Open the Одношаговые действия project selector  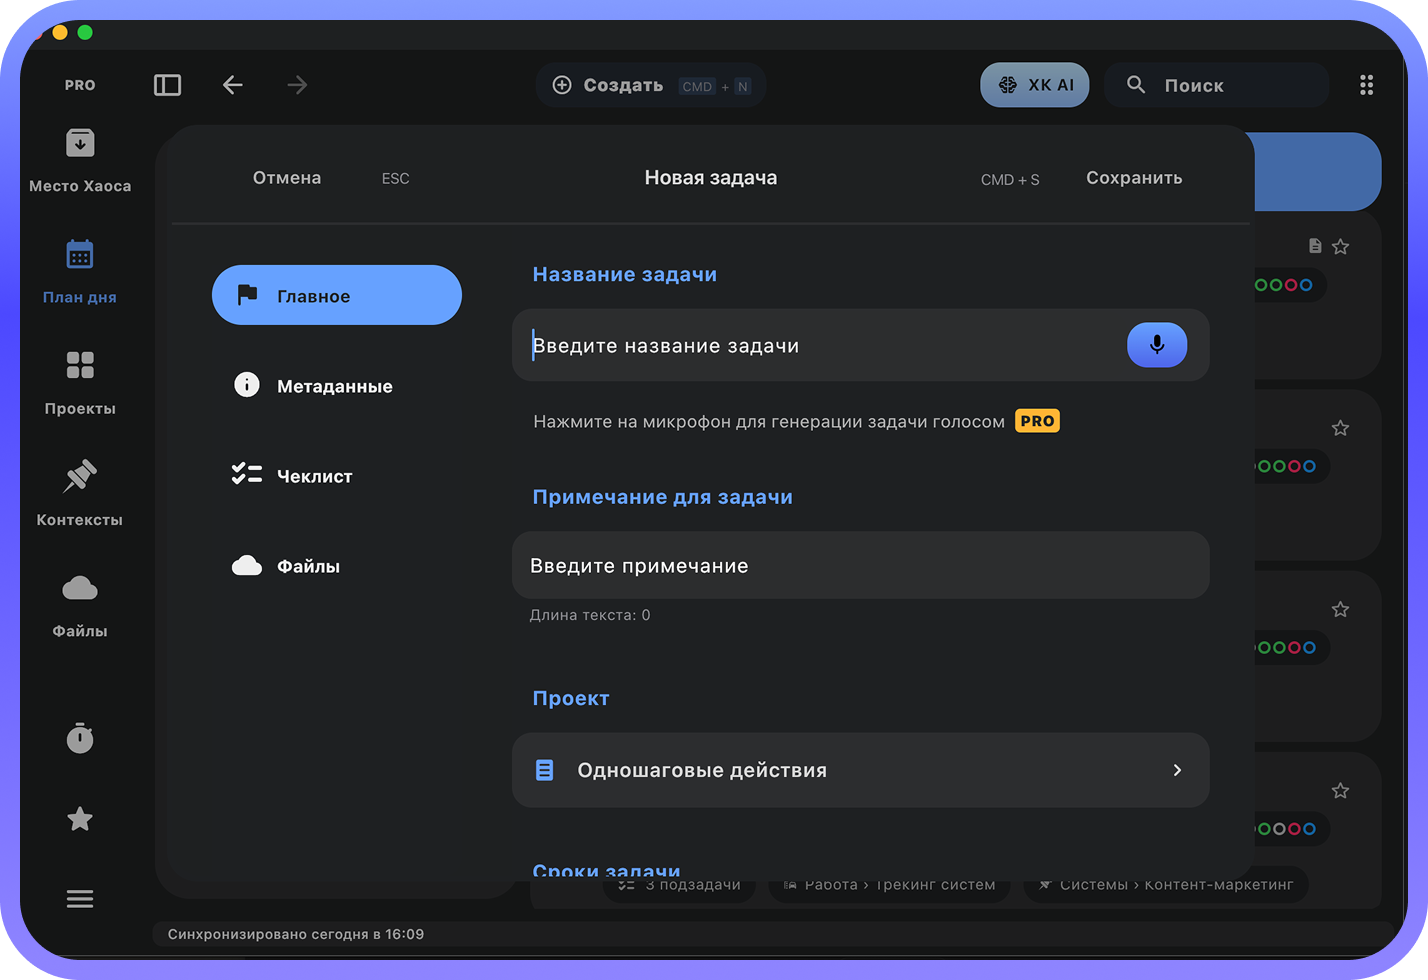tap(861, 770)
